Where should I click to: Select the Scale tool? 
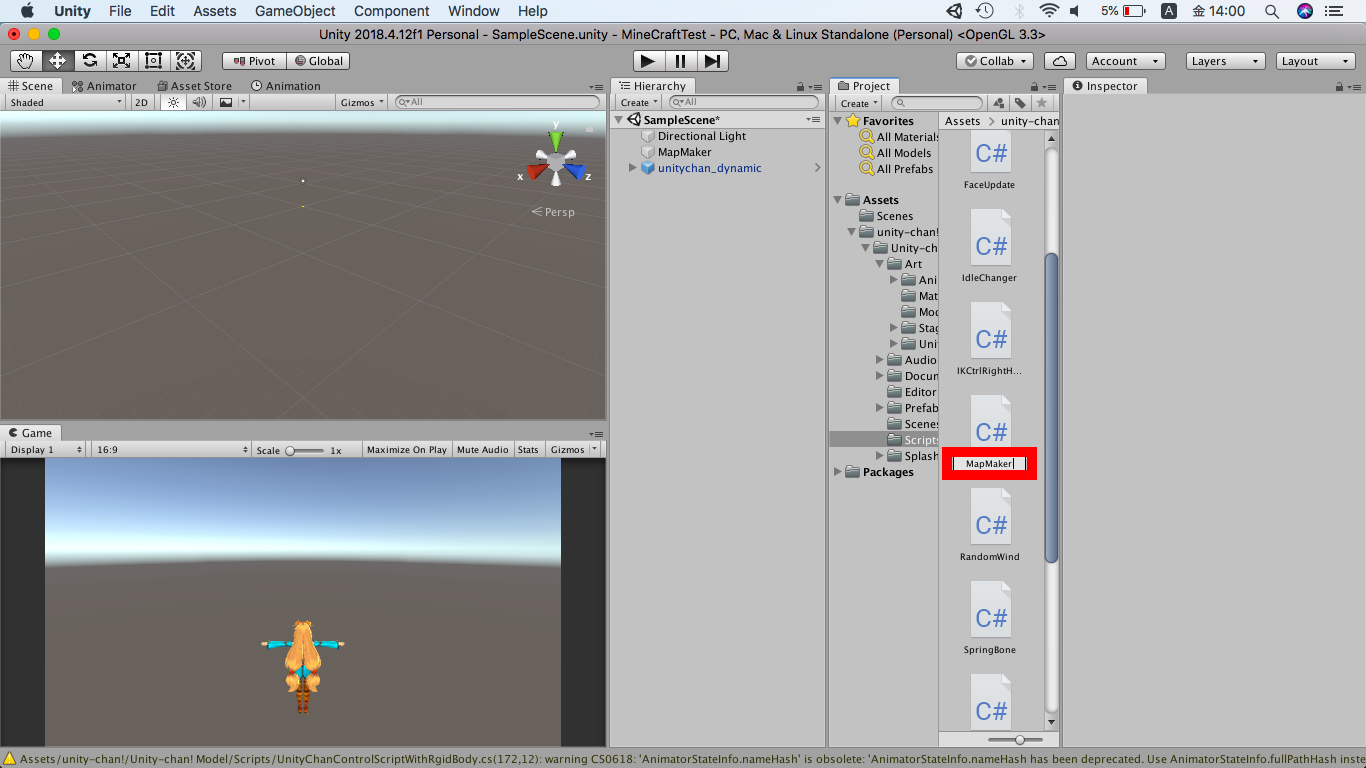(121, 61)
